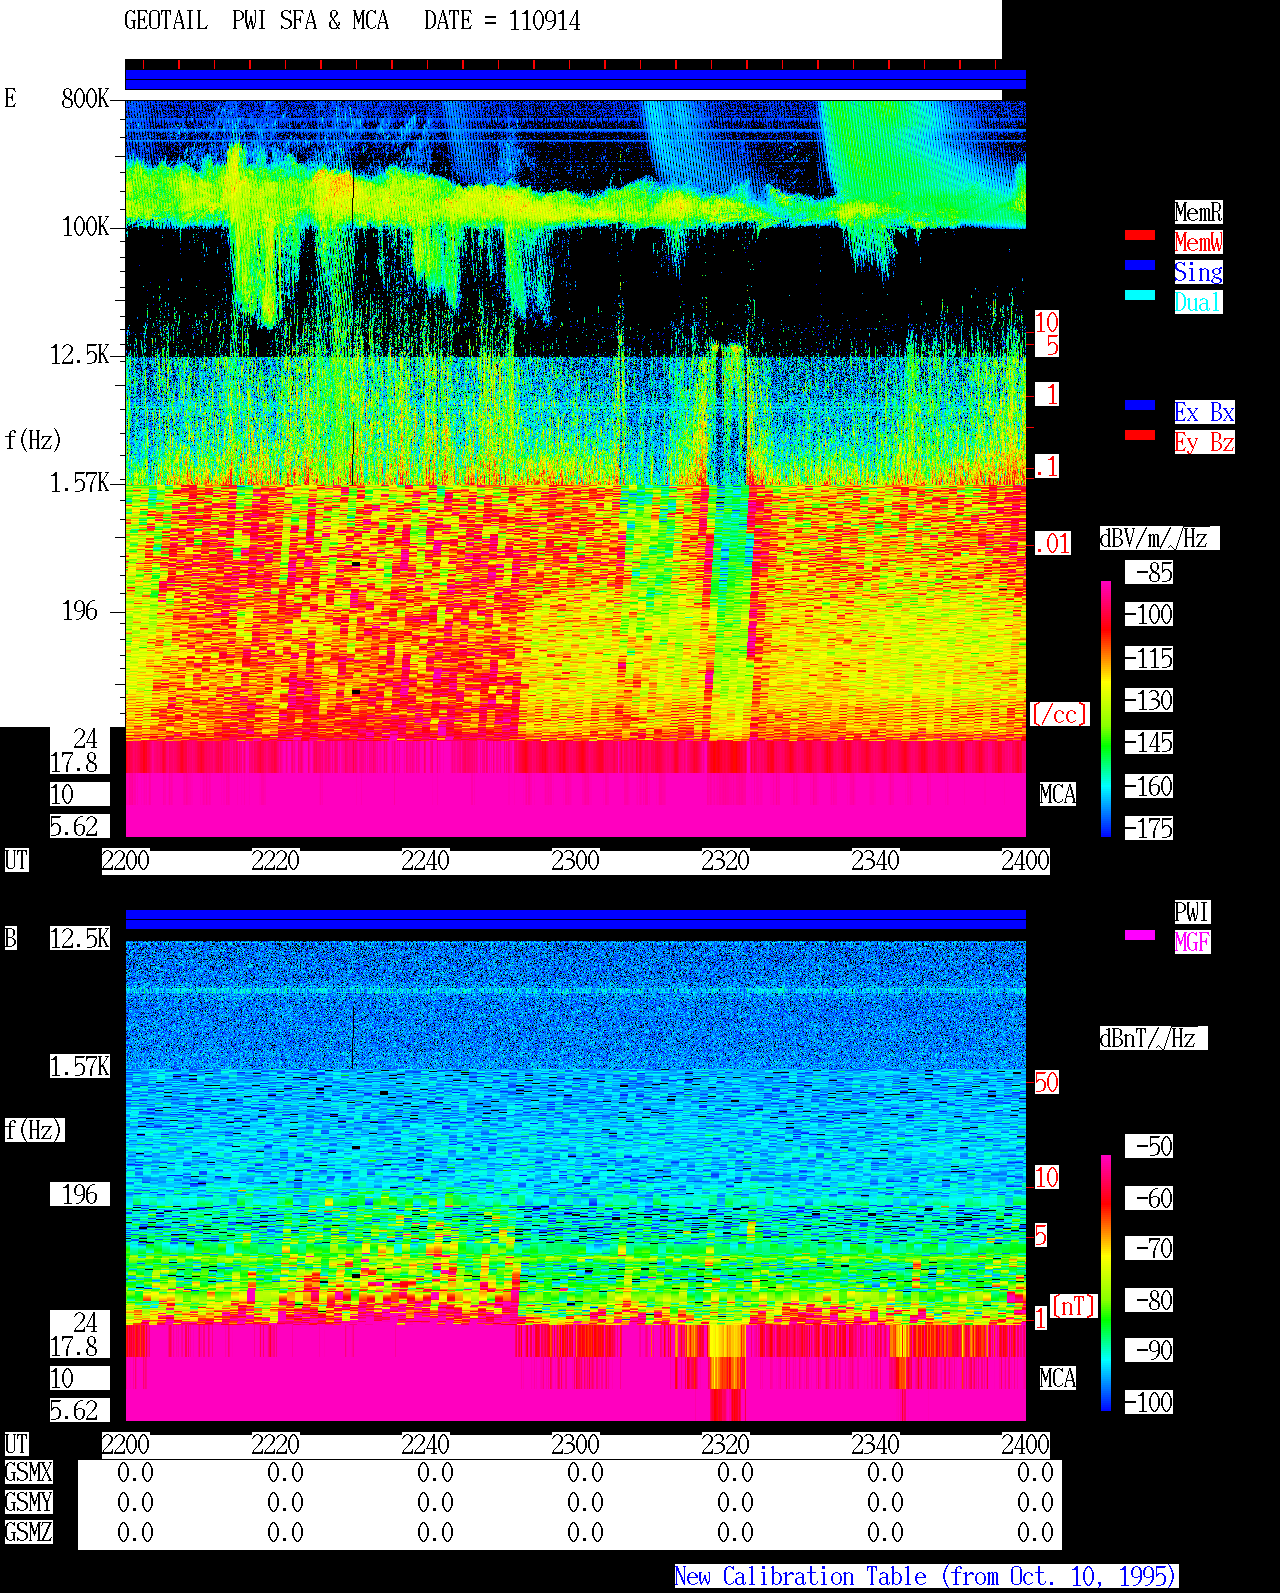Click the magenta MGF legend swatch

coord(1140,935)
